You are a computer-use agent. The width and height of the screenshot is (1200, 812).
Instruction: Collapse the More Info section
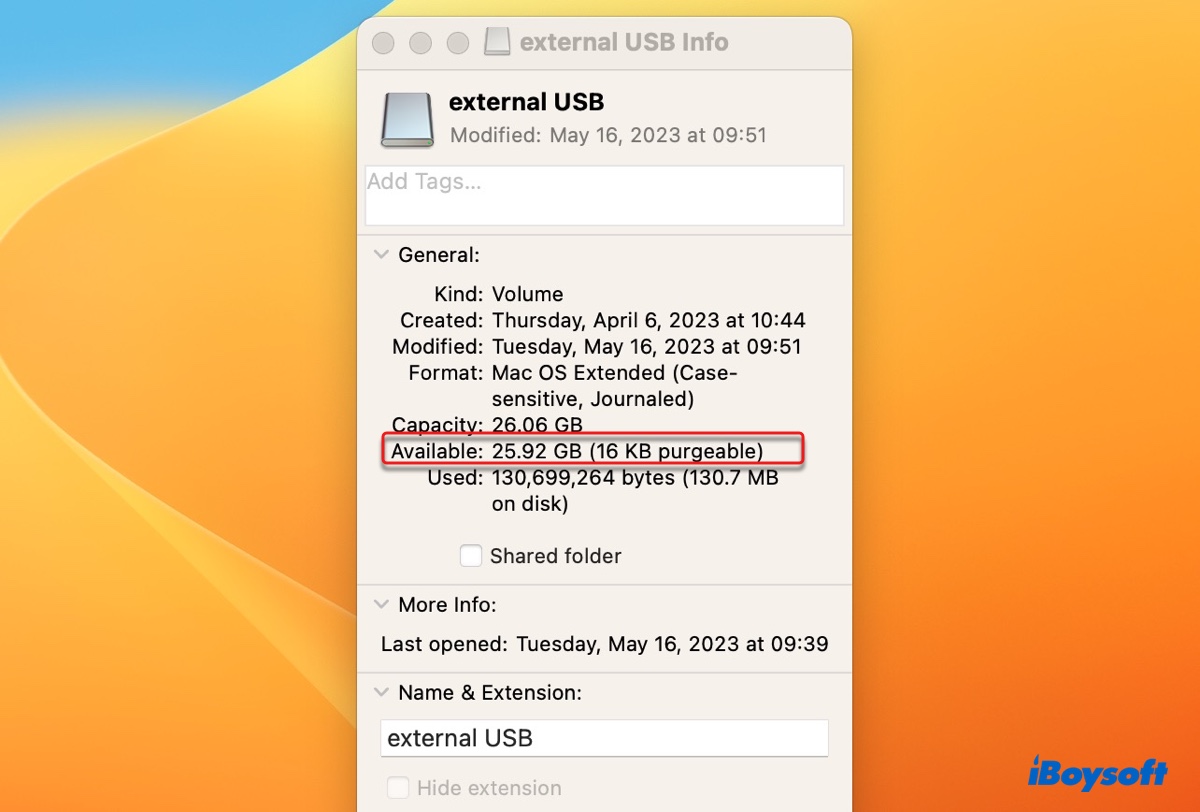(381, 605)
